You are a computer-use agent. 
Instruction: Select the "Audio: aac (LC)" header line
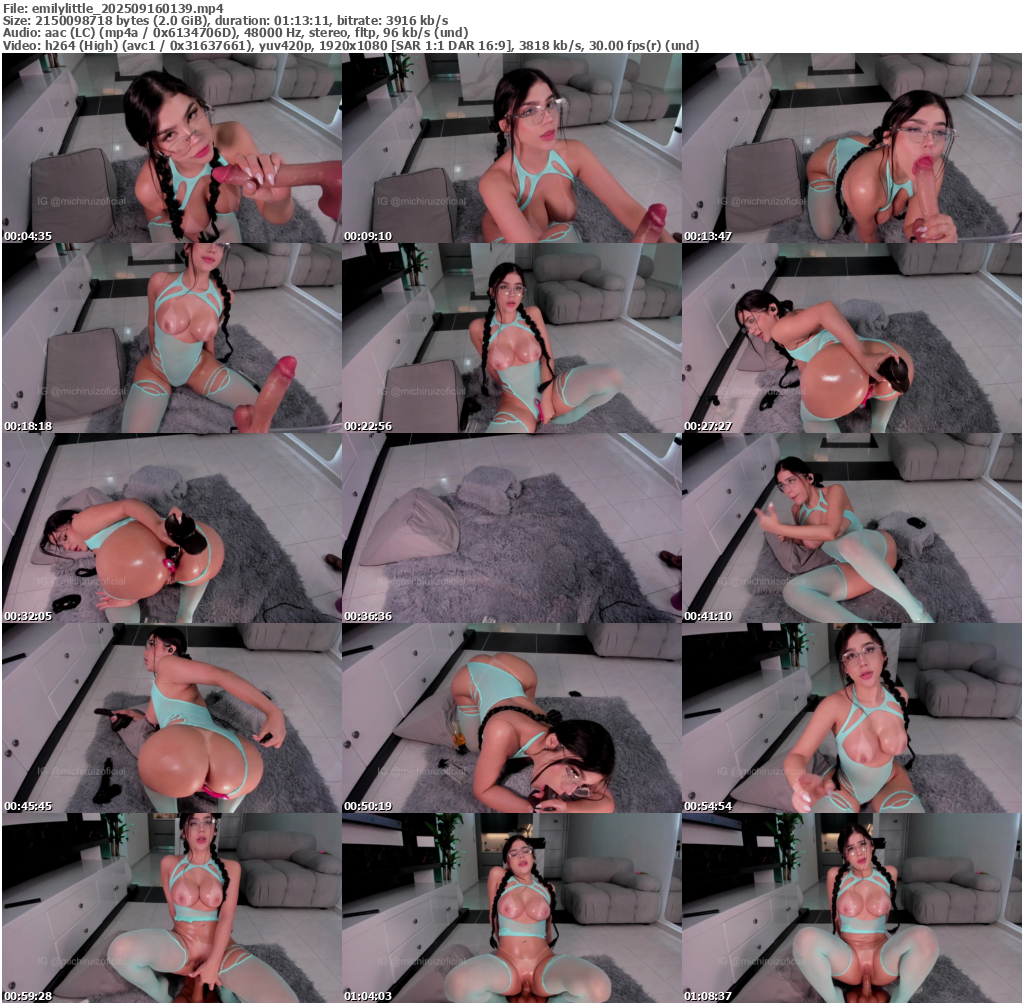(x=235, y=33)
